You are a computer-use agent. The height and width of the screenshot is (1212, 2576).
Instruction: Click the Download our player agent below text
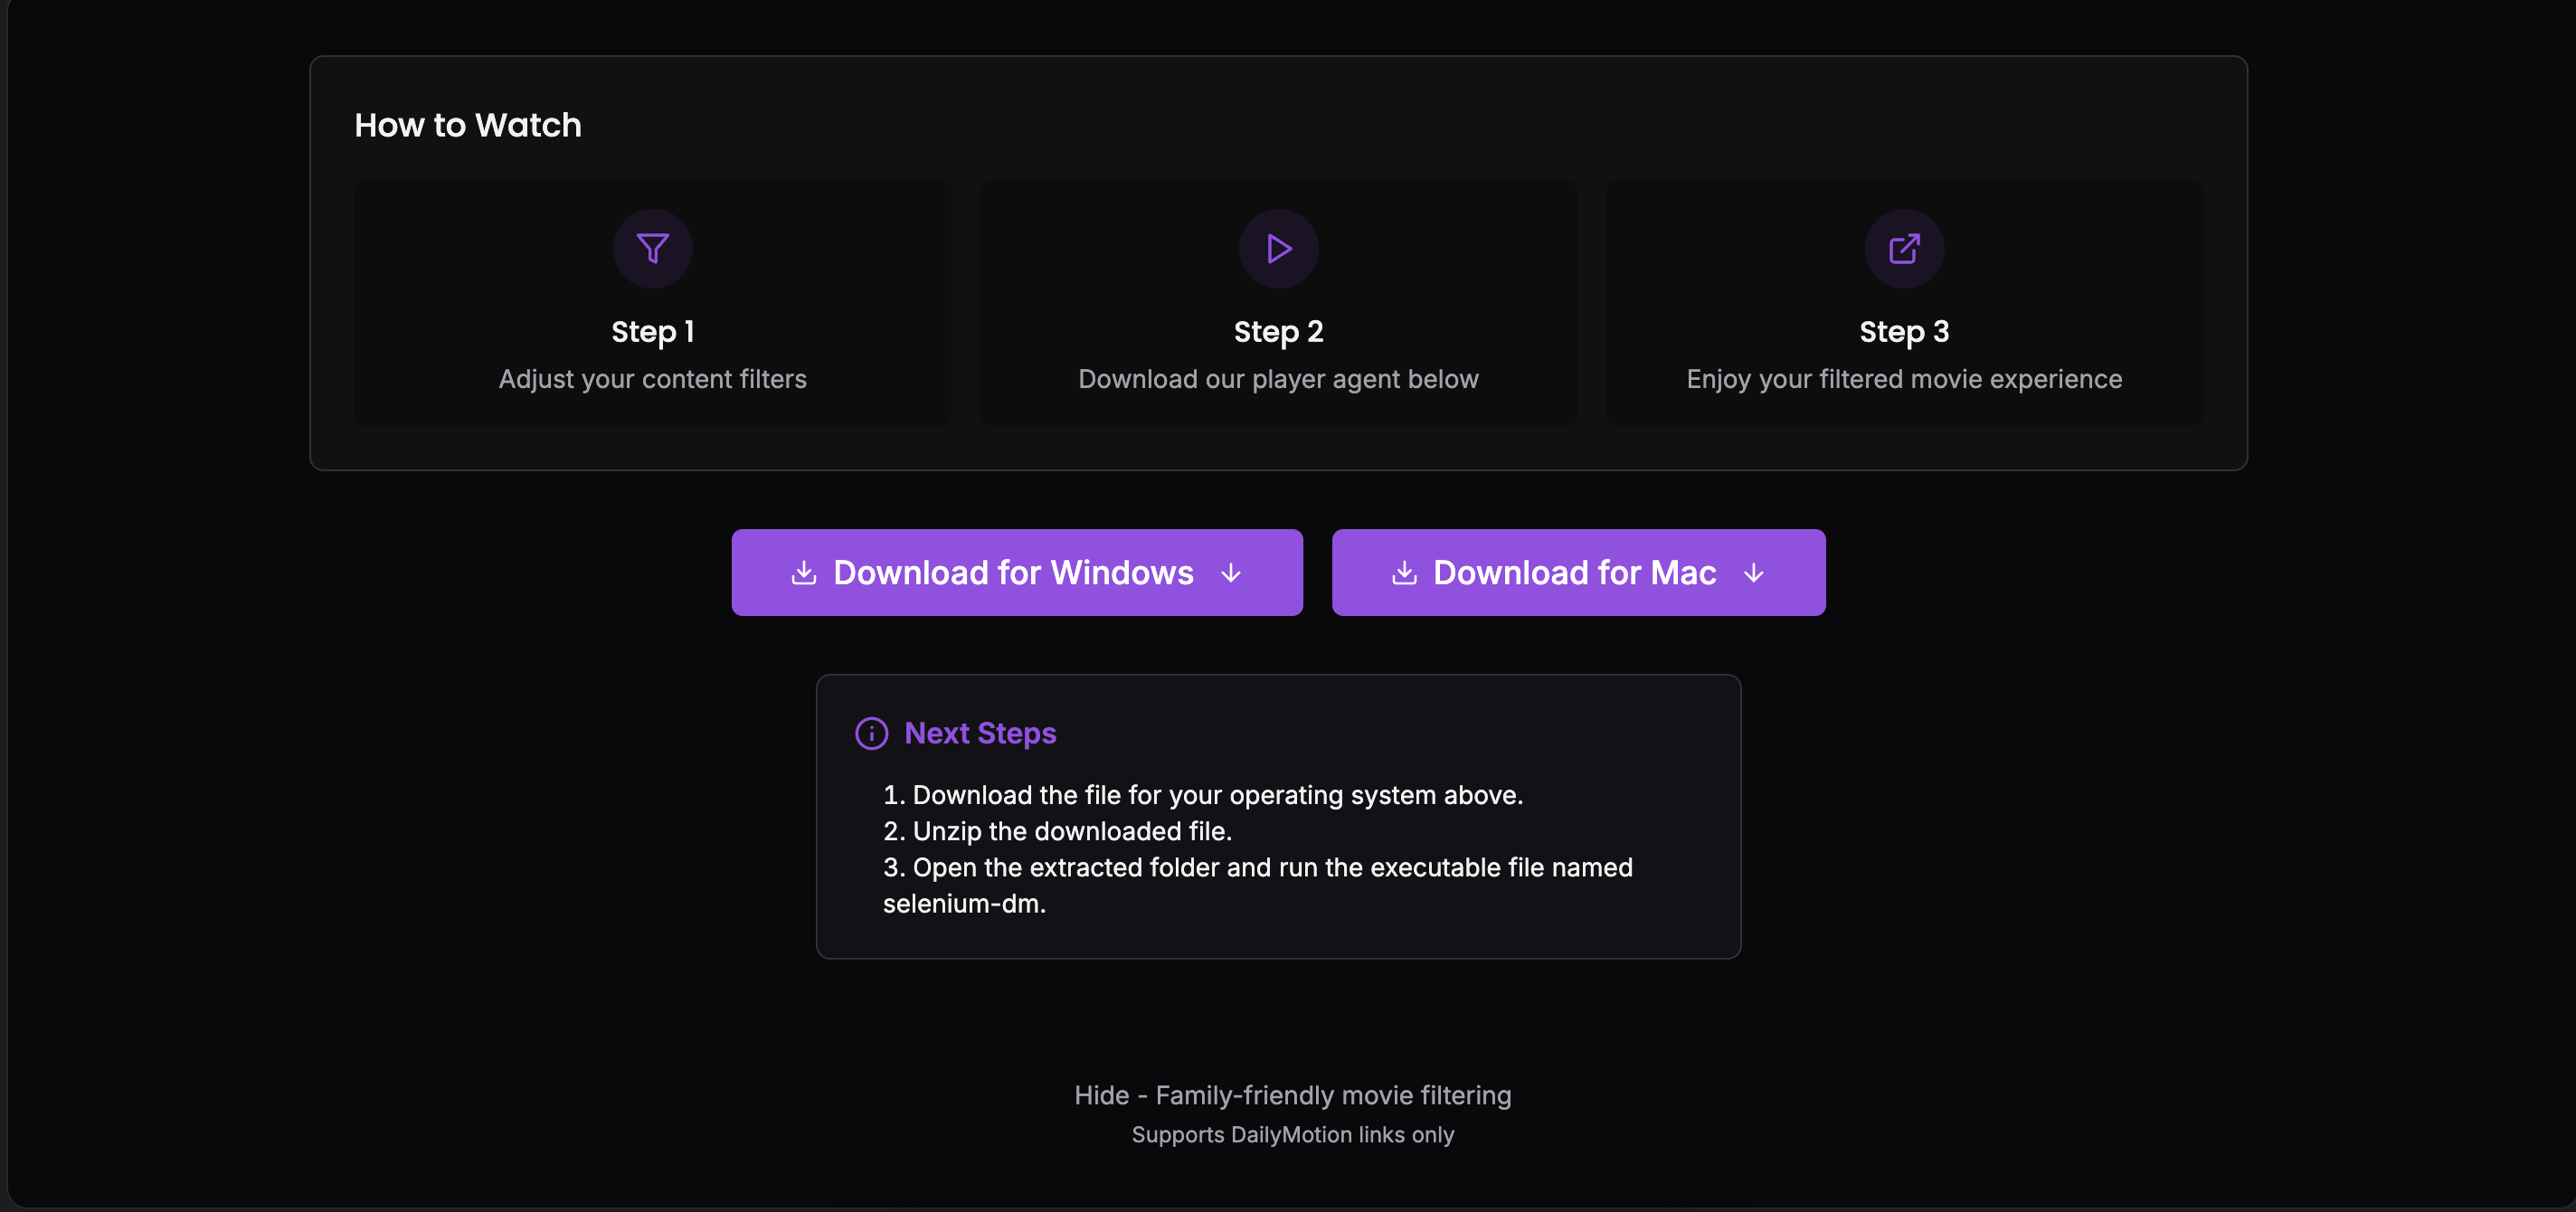coord(1278,379)
